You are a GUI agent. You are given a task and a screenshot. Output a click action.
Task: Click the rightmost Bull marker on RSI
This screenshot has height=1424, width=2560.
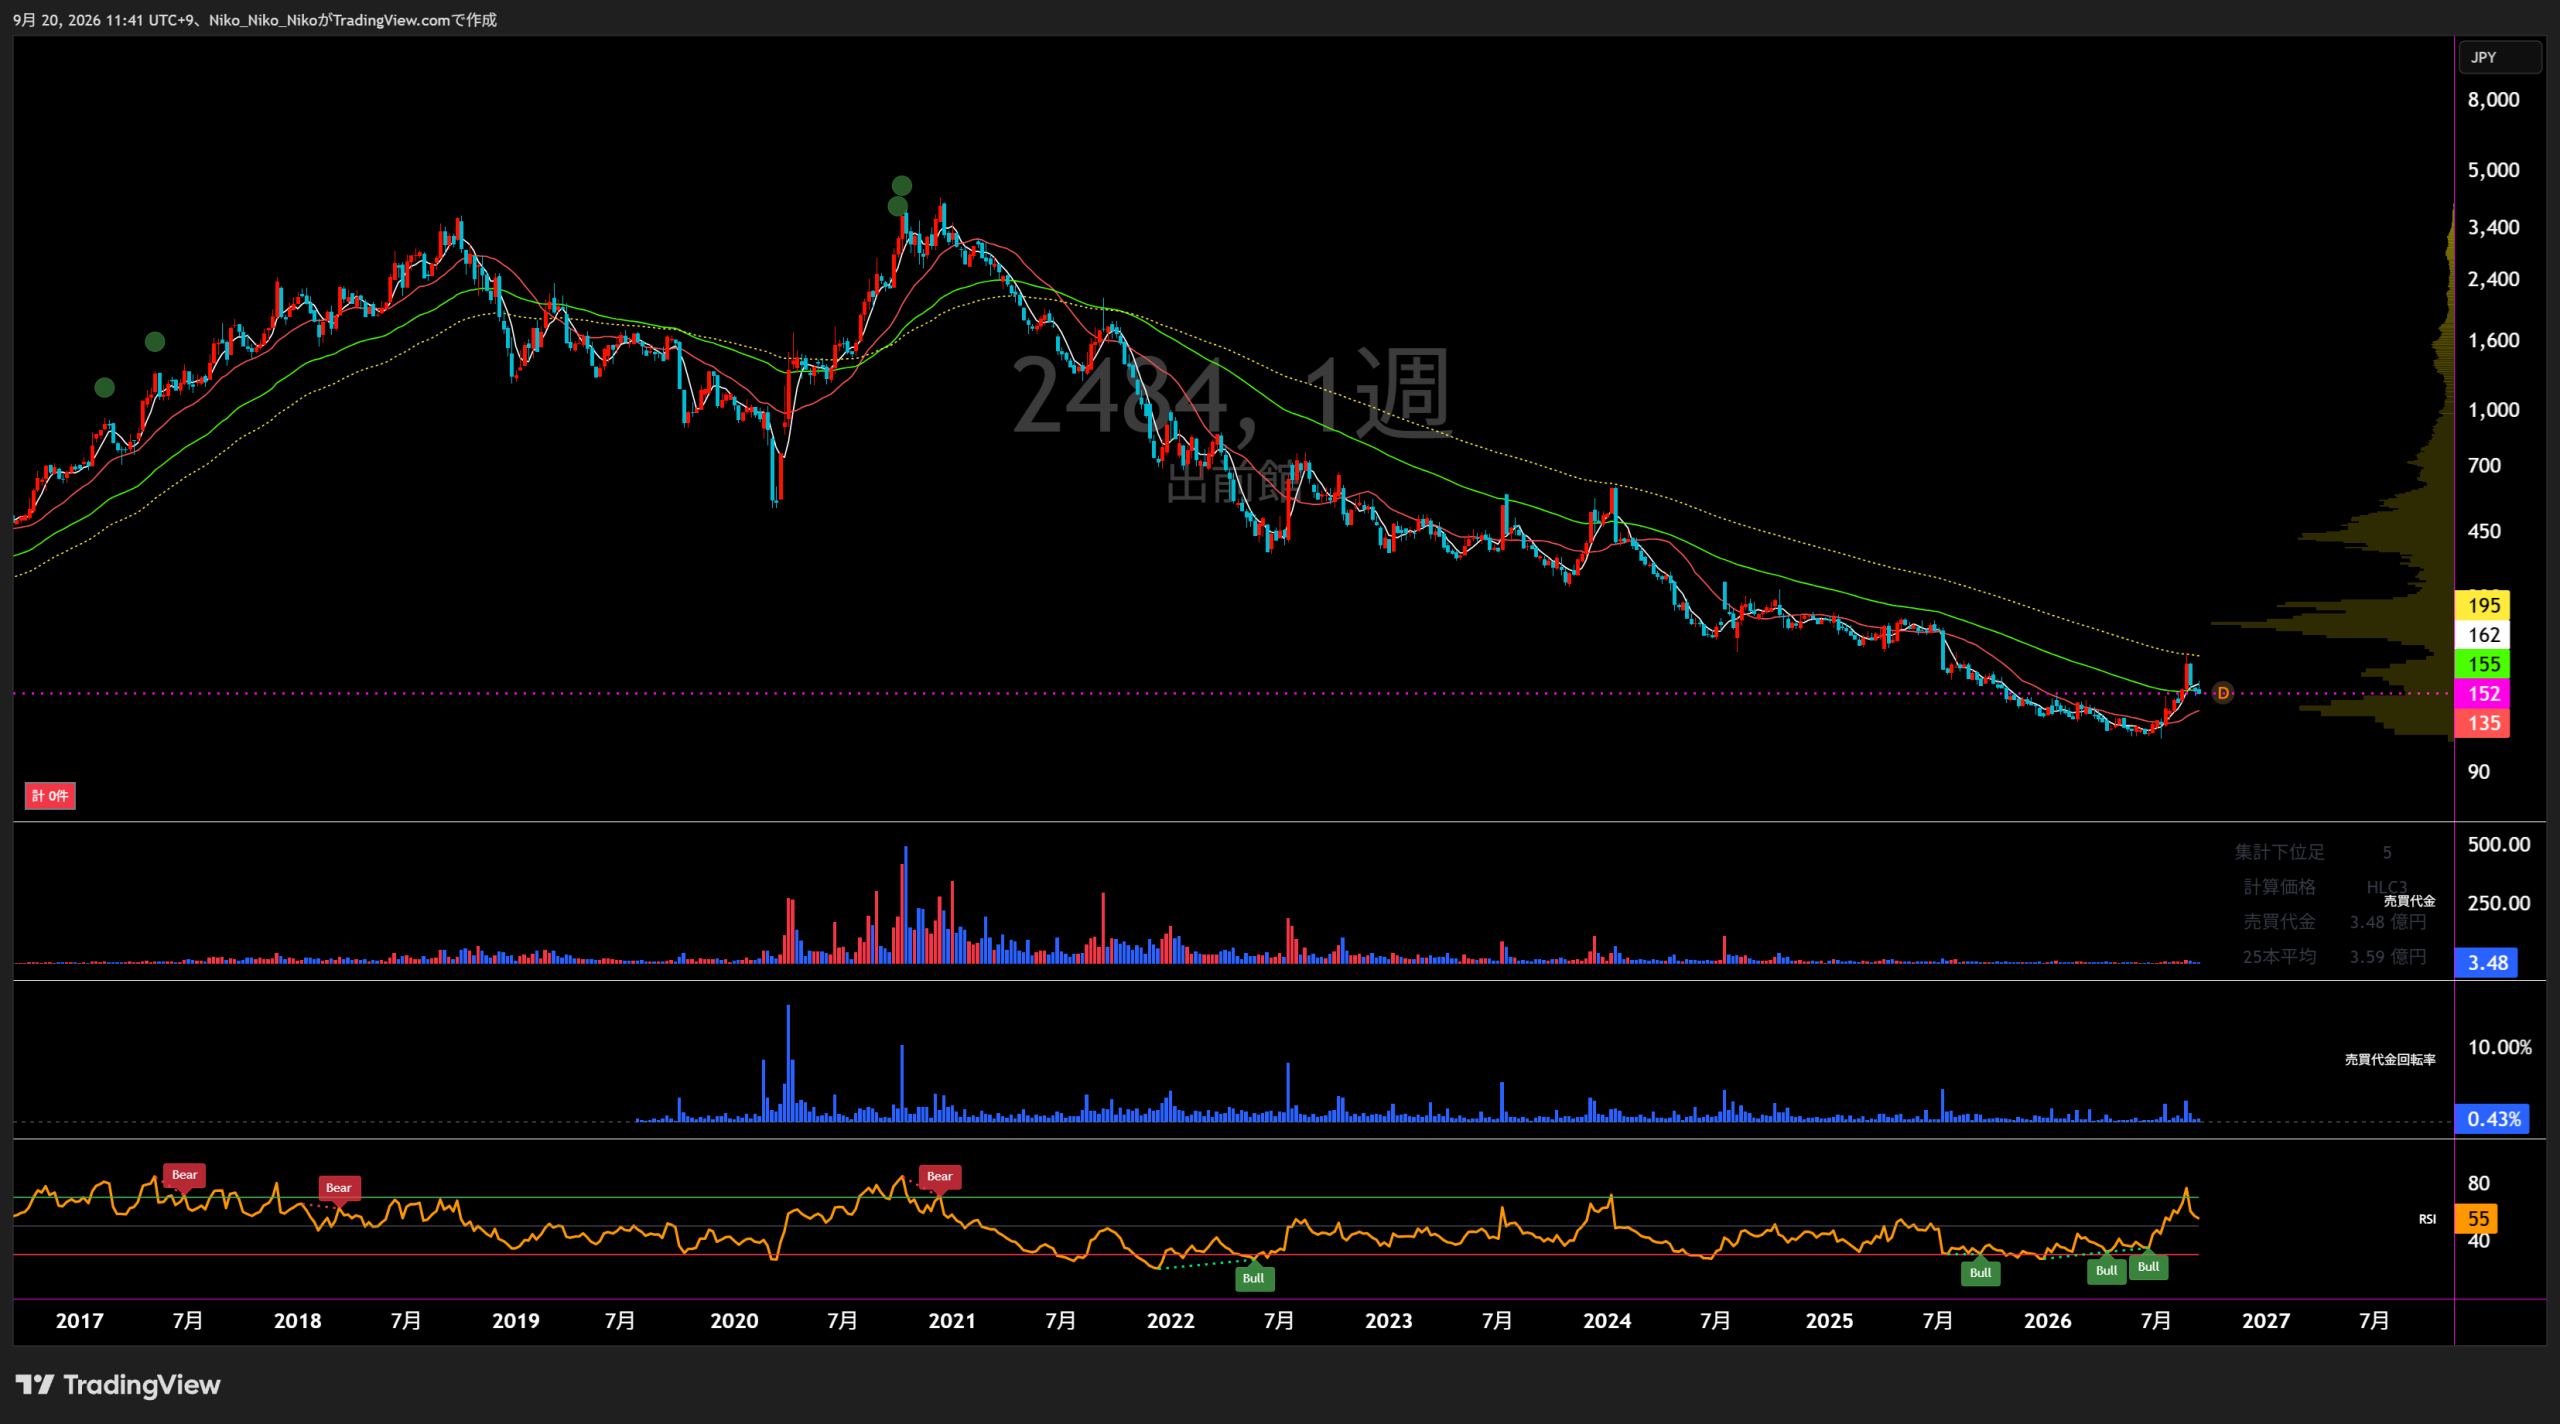2148,1266
